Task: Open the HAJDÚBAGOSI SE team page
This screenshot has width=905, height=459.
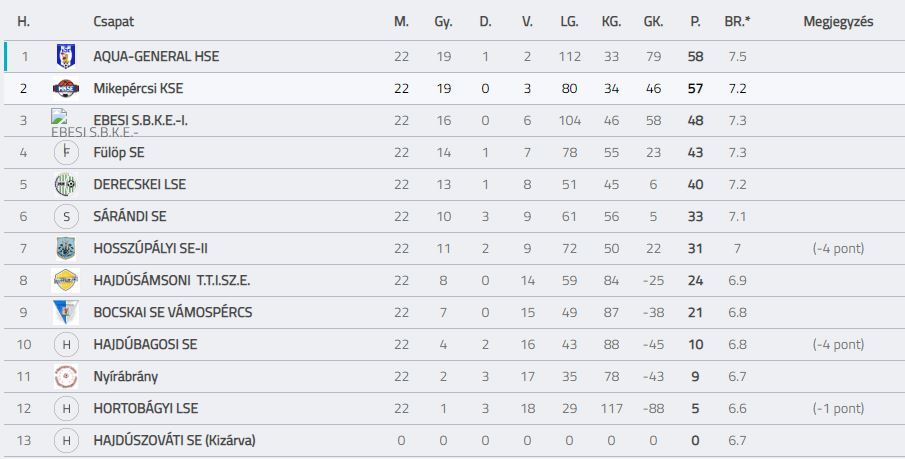Action: click(x=145, y=345)
